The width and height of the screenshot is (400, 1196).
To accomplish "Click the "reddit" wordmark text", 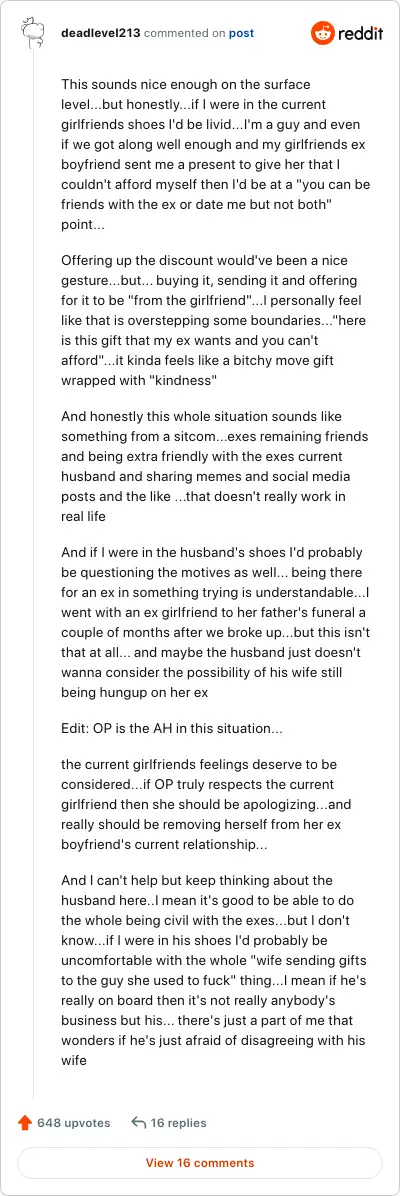I will [360, 34].
